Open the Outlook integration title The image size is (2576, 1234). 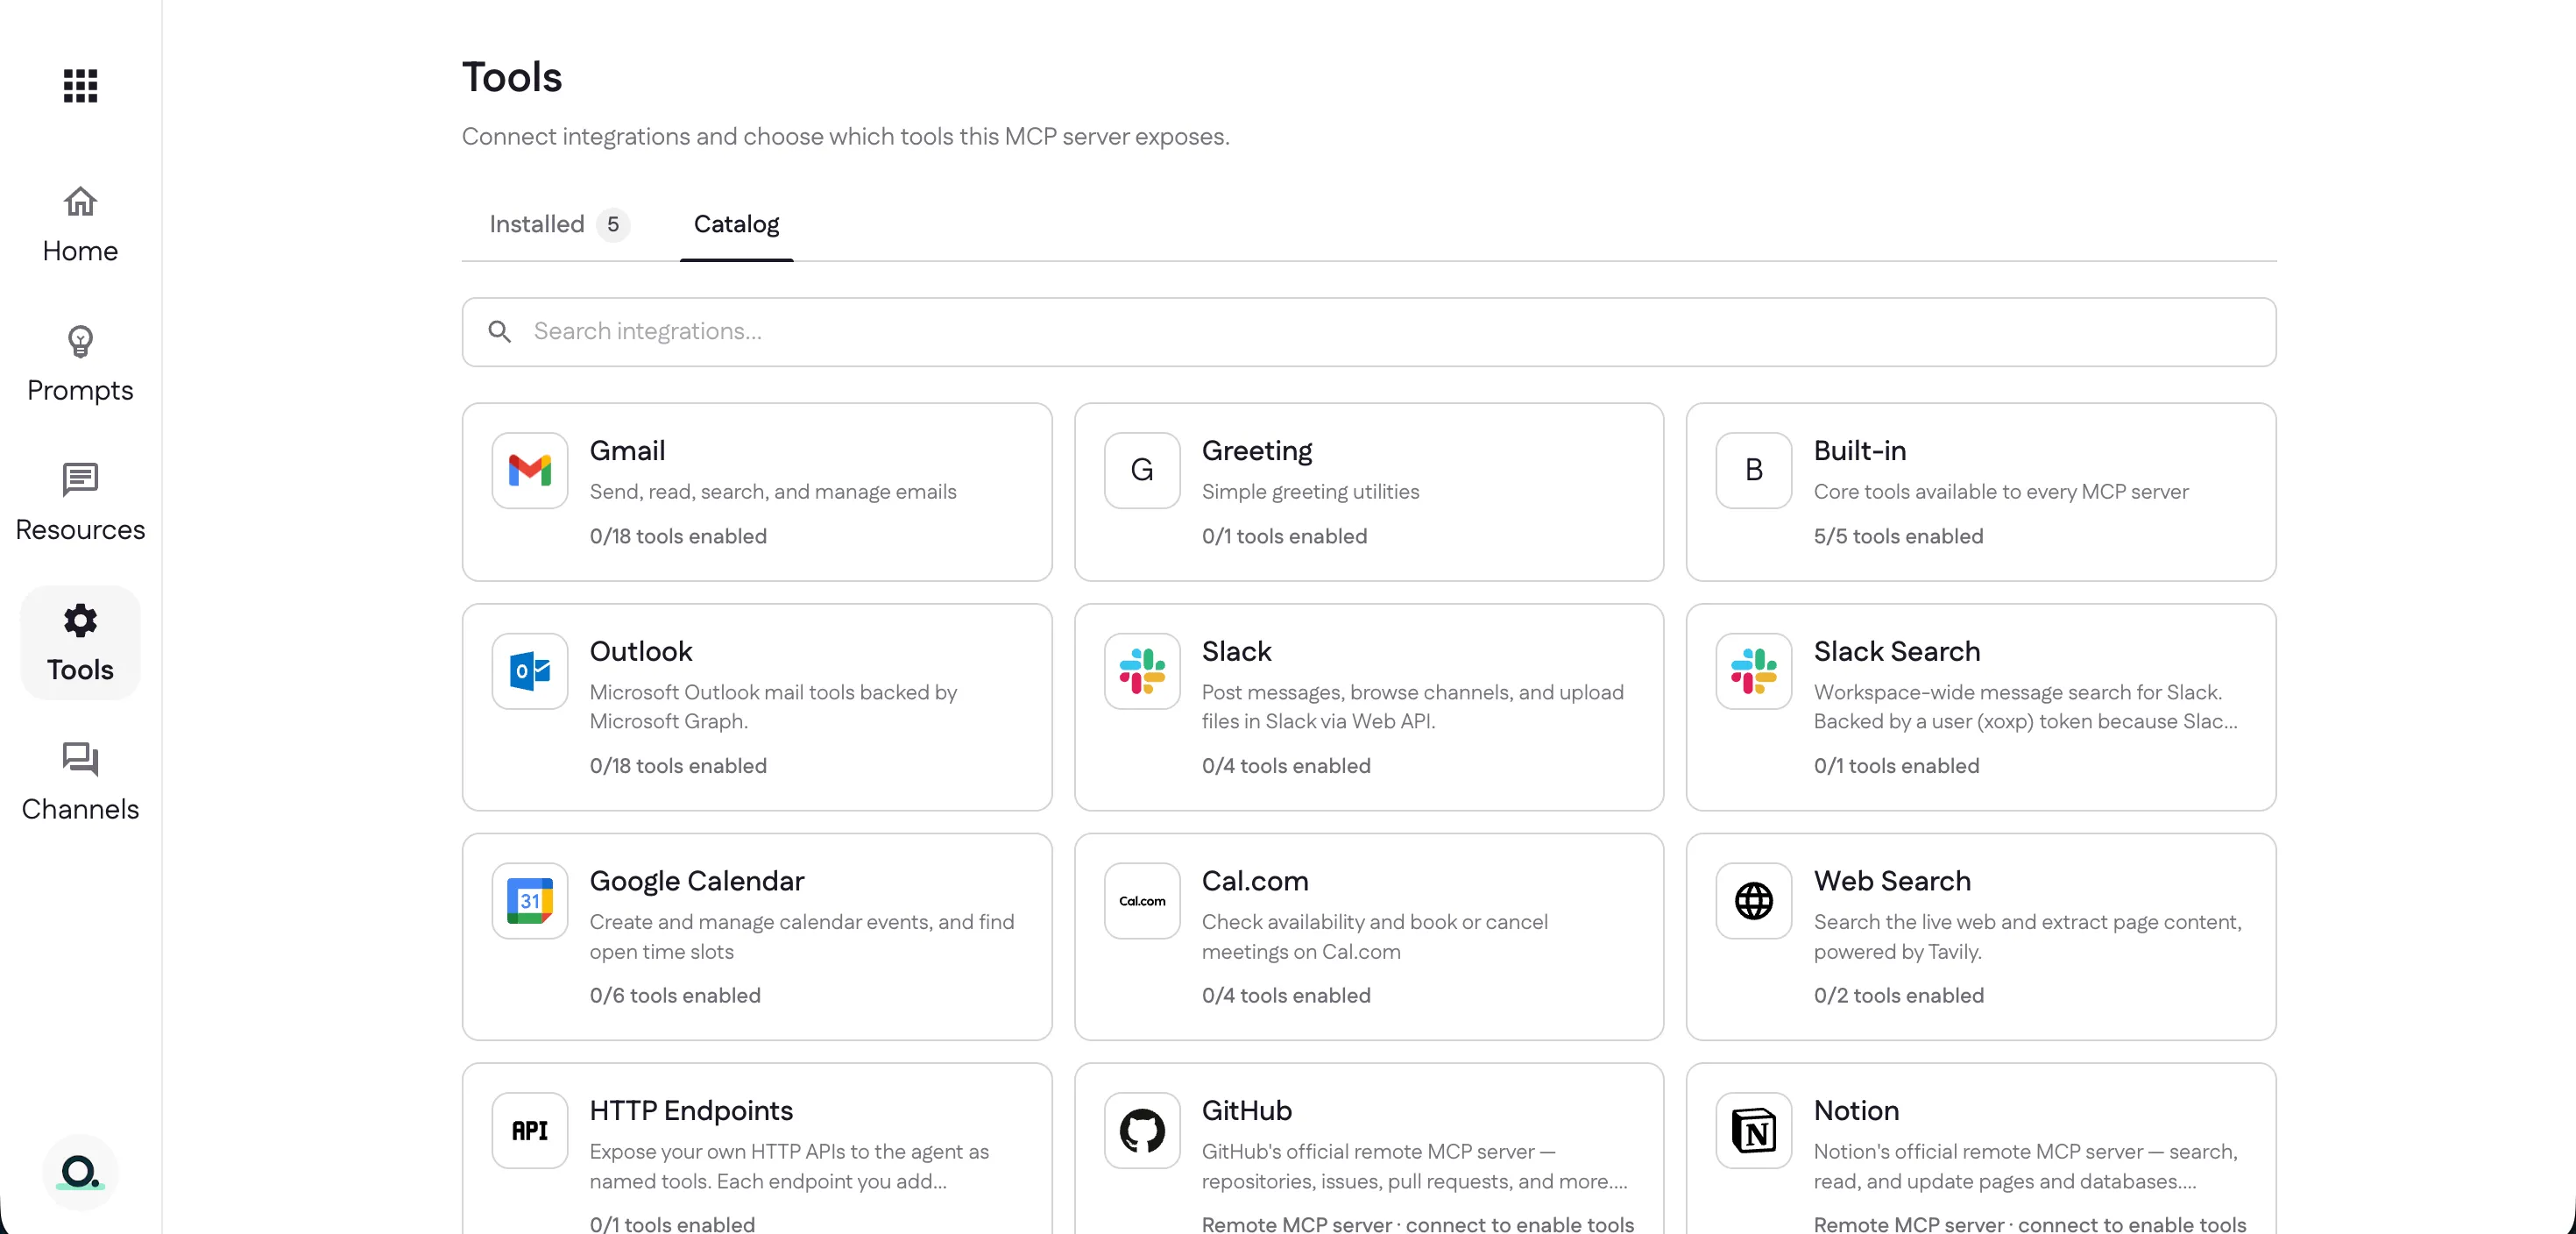tap(641, 651)
